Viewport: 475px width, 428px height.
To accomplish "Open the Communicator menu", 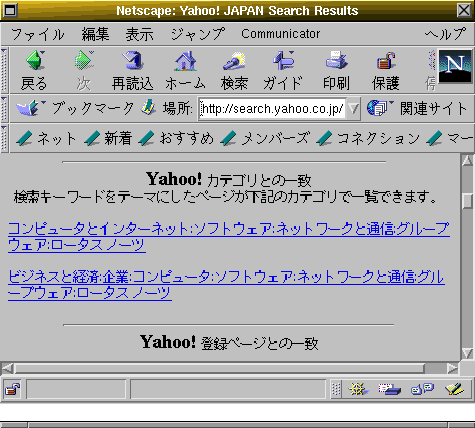I will click(x=281, y=34).
